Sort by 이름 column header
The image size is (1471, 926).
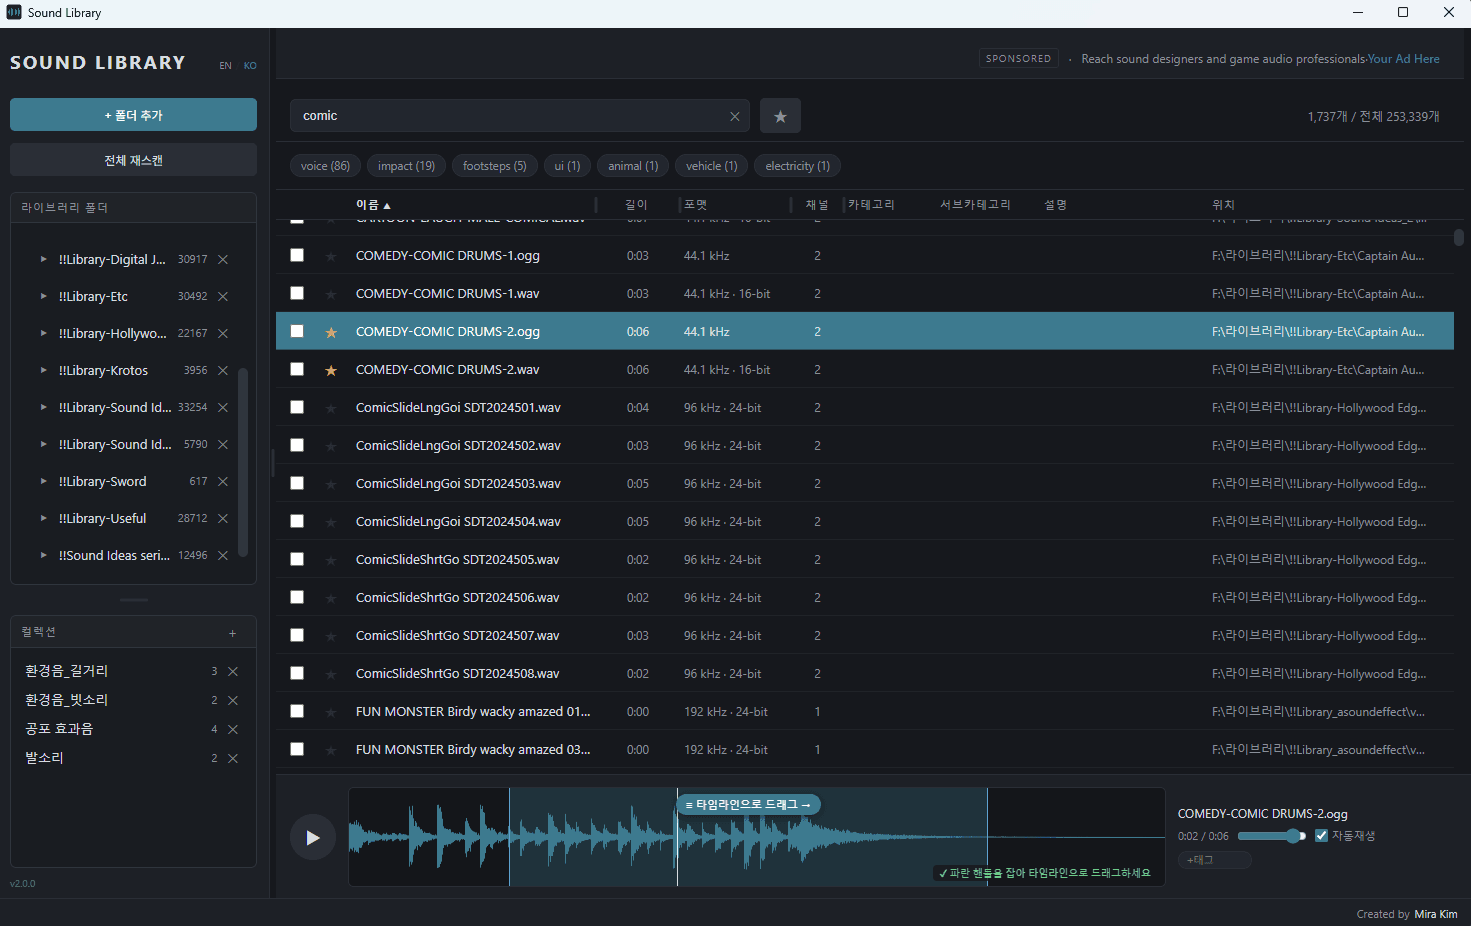[373, 205]
